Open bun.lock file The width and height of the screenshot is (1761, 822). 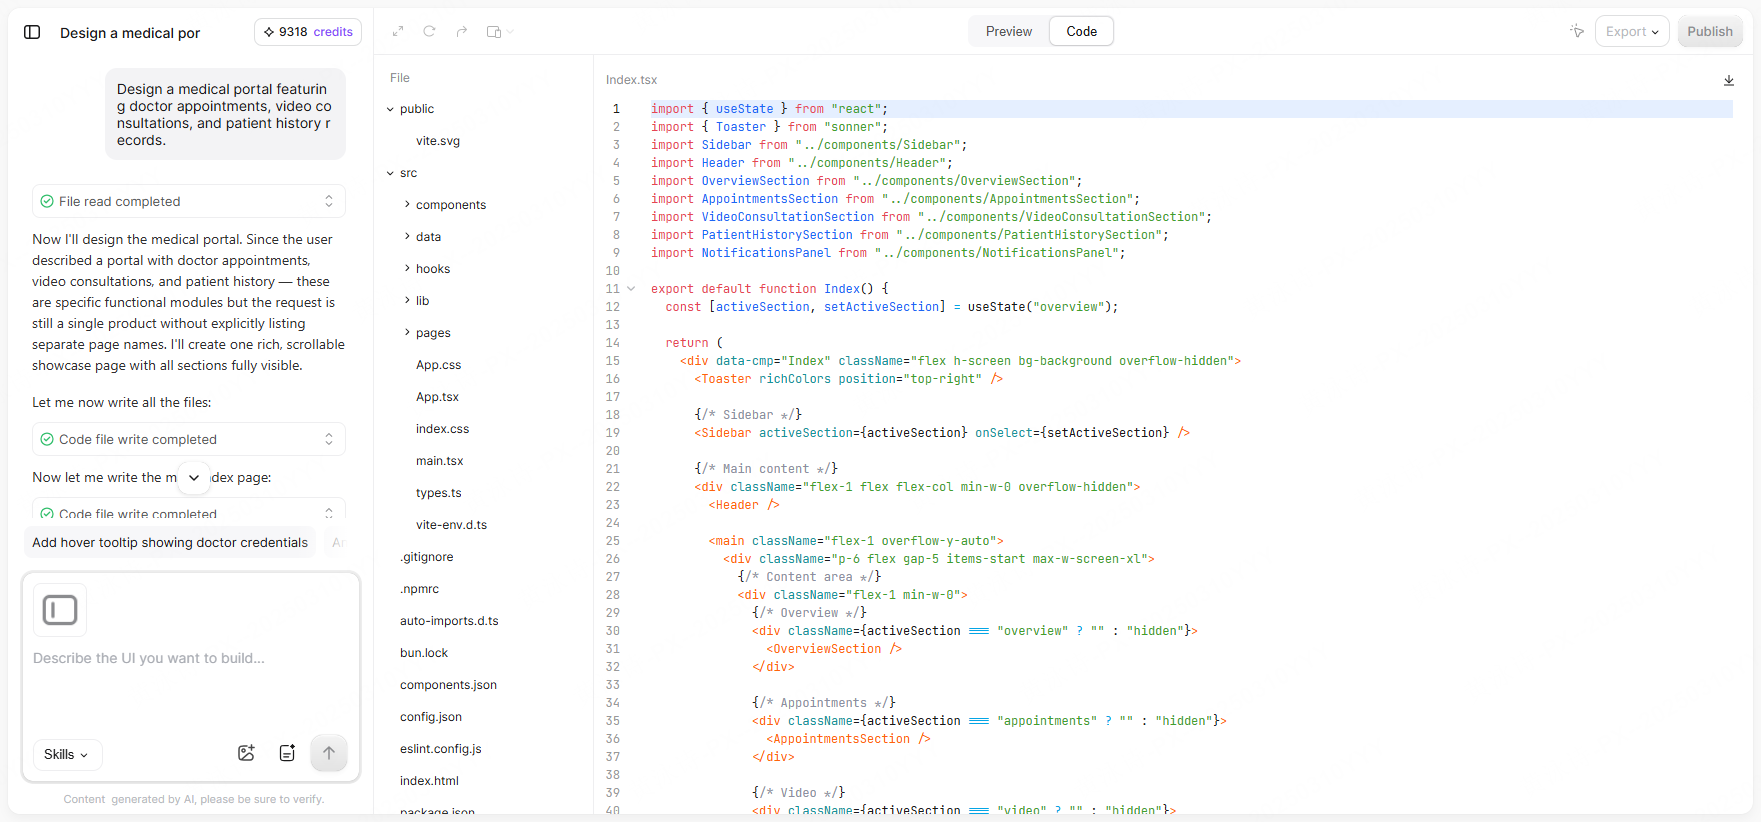pos(424,653)
